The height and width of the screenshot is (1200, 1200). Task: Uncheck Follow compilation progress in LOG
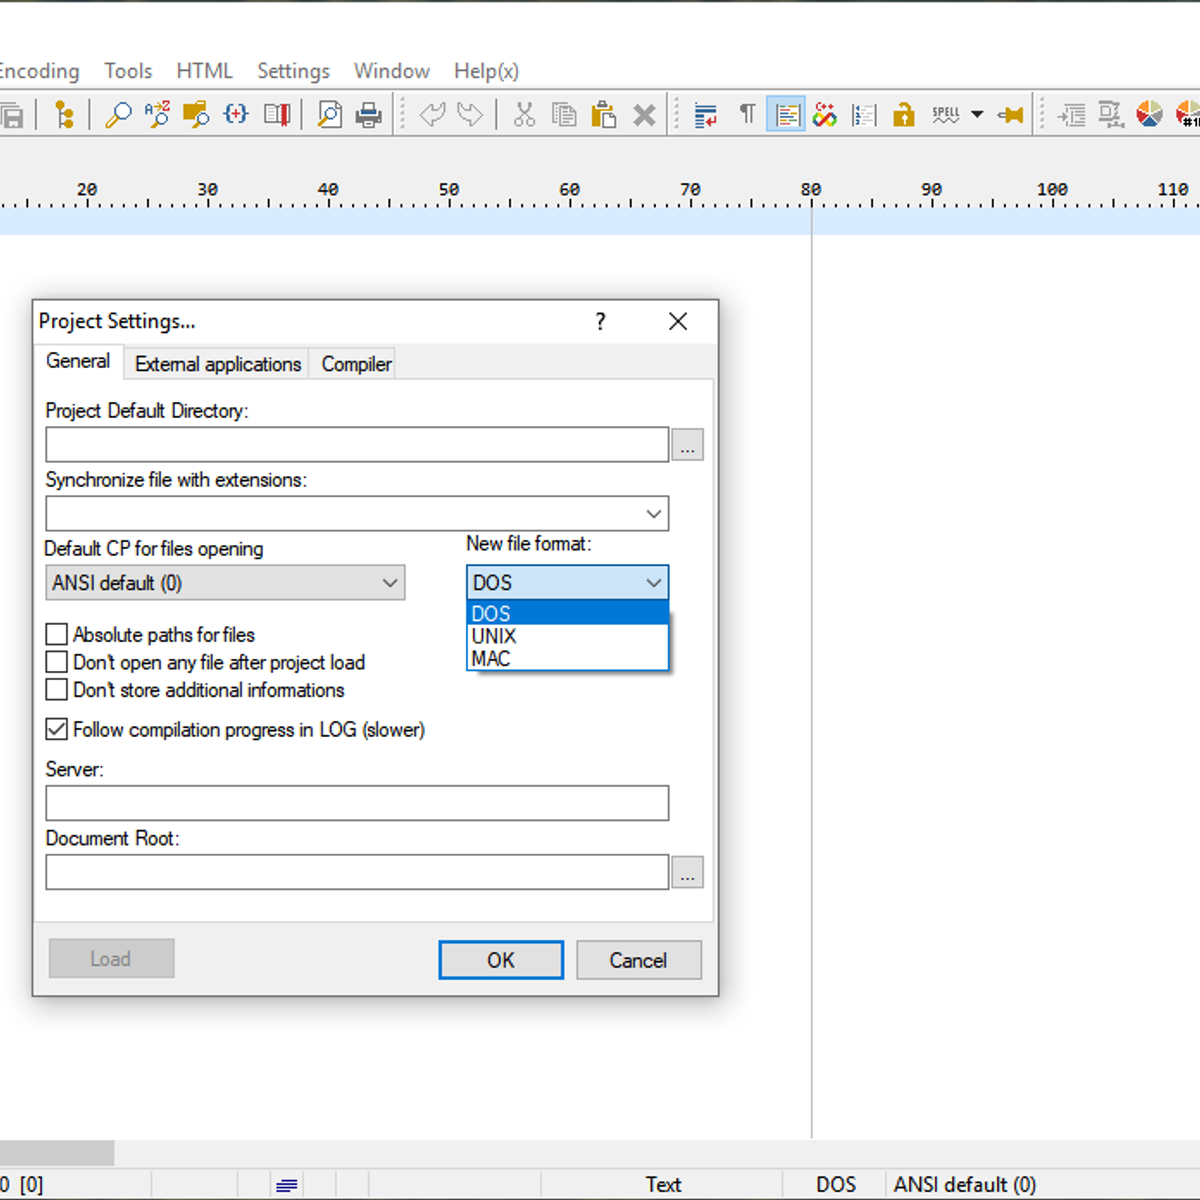coord(57,729)
